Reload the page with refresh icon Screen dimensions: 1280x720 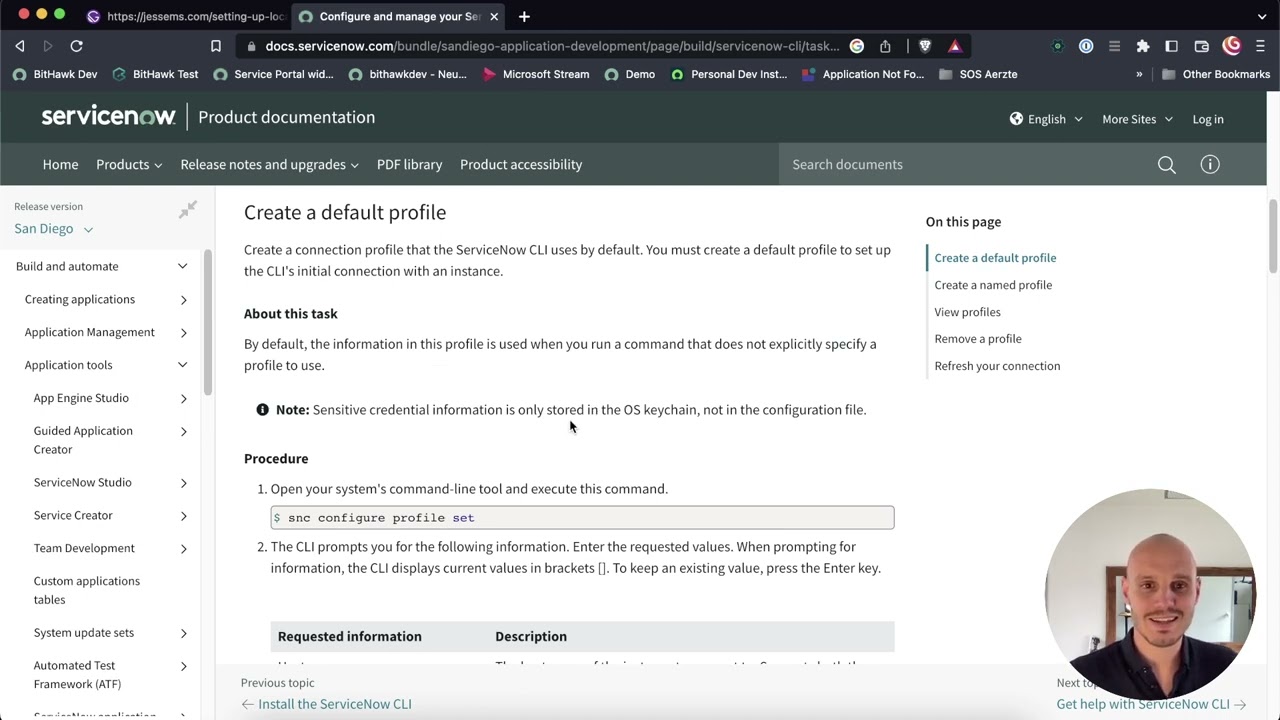pyautogui.click(x=76, y=46)
